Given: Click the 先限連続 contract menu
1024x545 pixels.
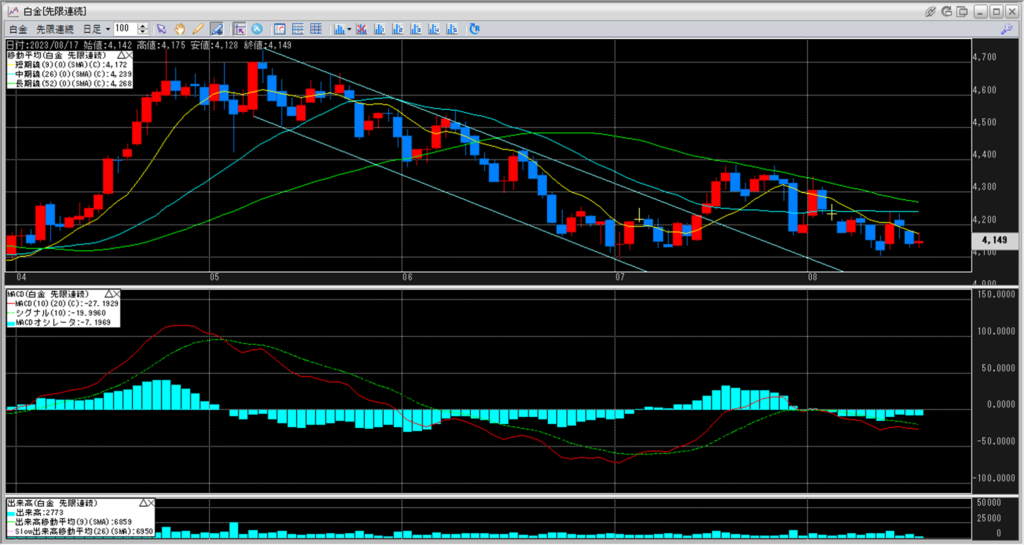Looking at the screenshot, I should [57, 29].
